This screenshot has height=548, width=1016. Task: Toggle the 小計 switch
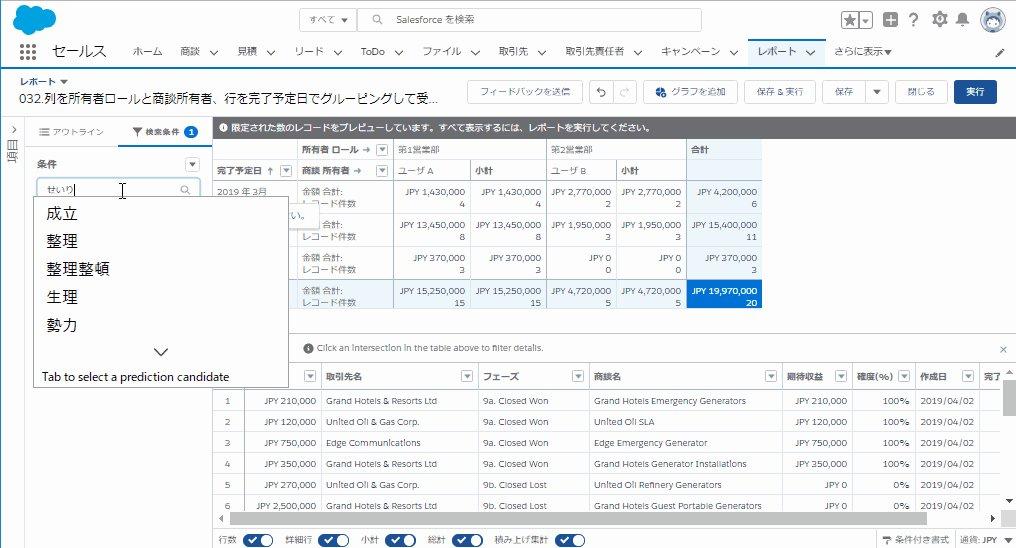(x=400, y=540)
